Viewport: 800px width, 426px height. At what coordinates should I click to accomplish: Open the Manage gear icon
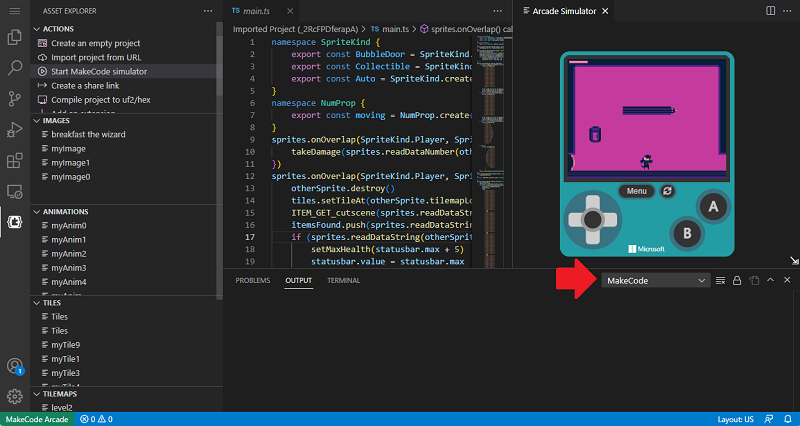15,396
